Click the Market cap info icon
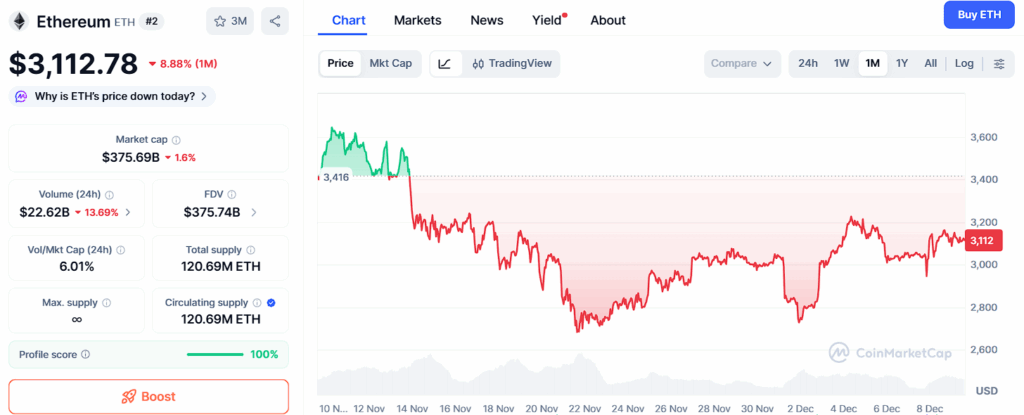The width and height of the screenshot is (1024, 415). pyautogui.click(x=176, y=140)
